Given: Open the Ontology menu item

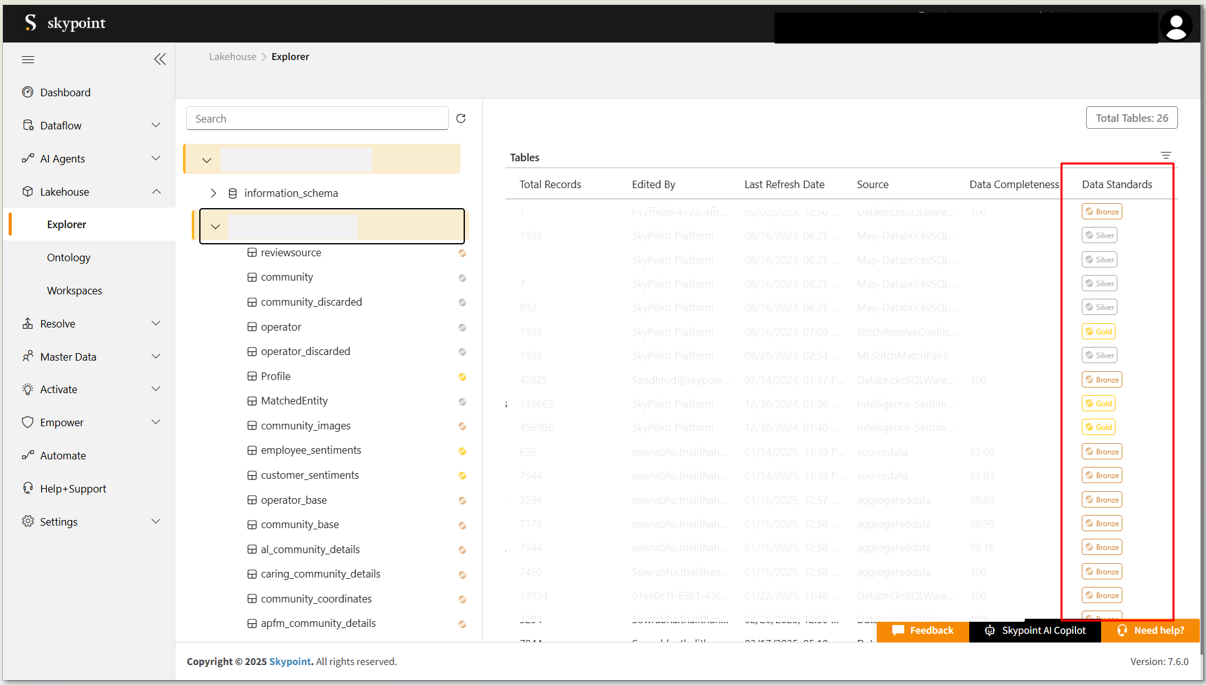Looking at the screenshot, I should 69,258.
